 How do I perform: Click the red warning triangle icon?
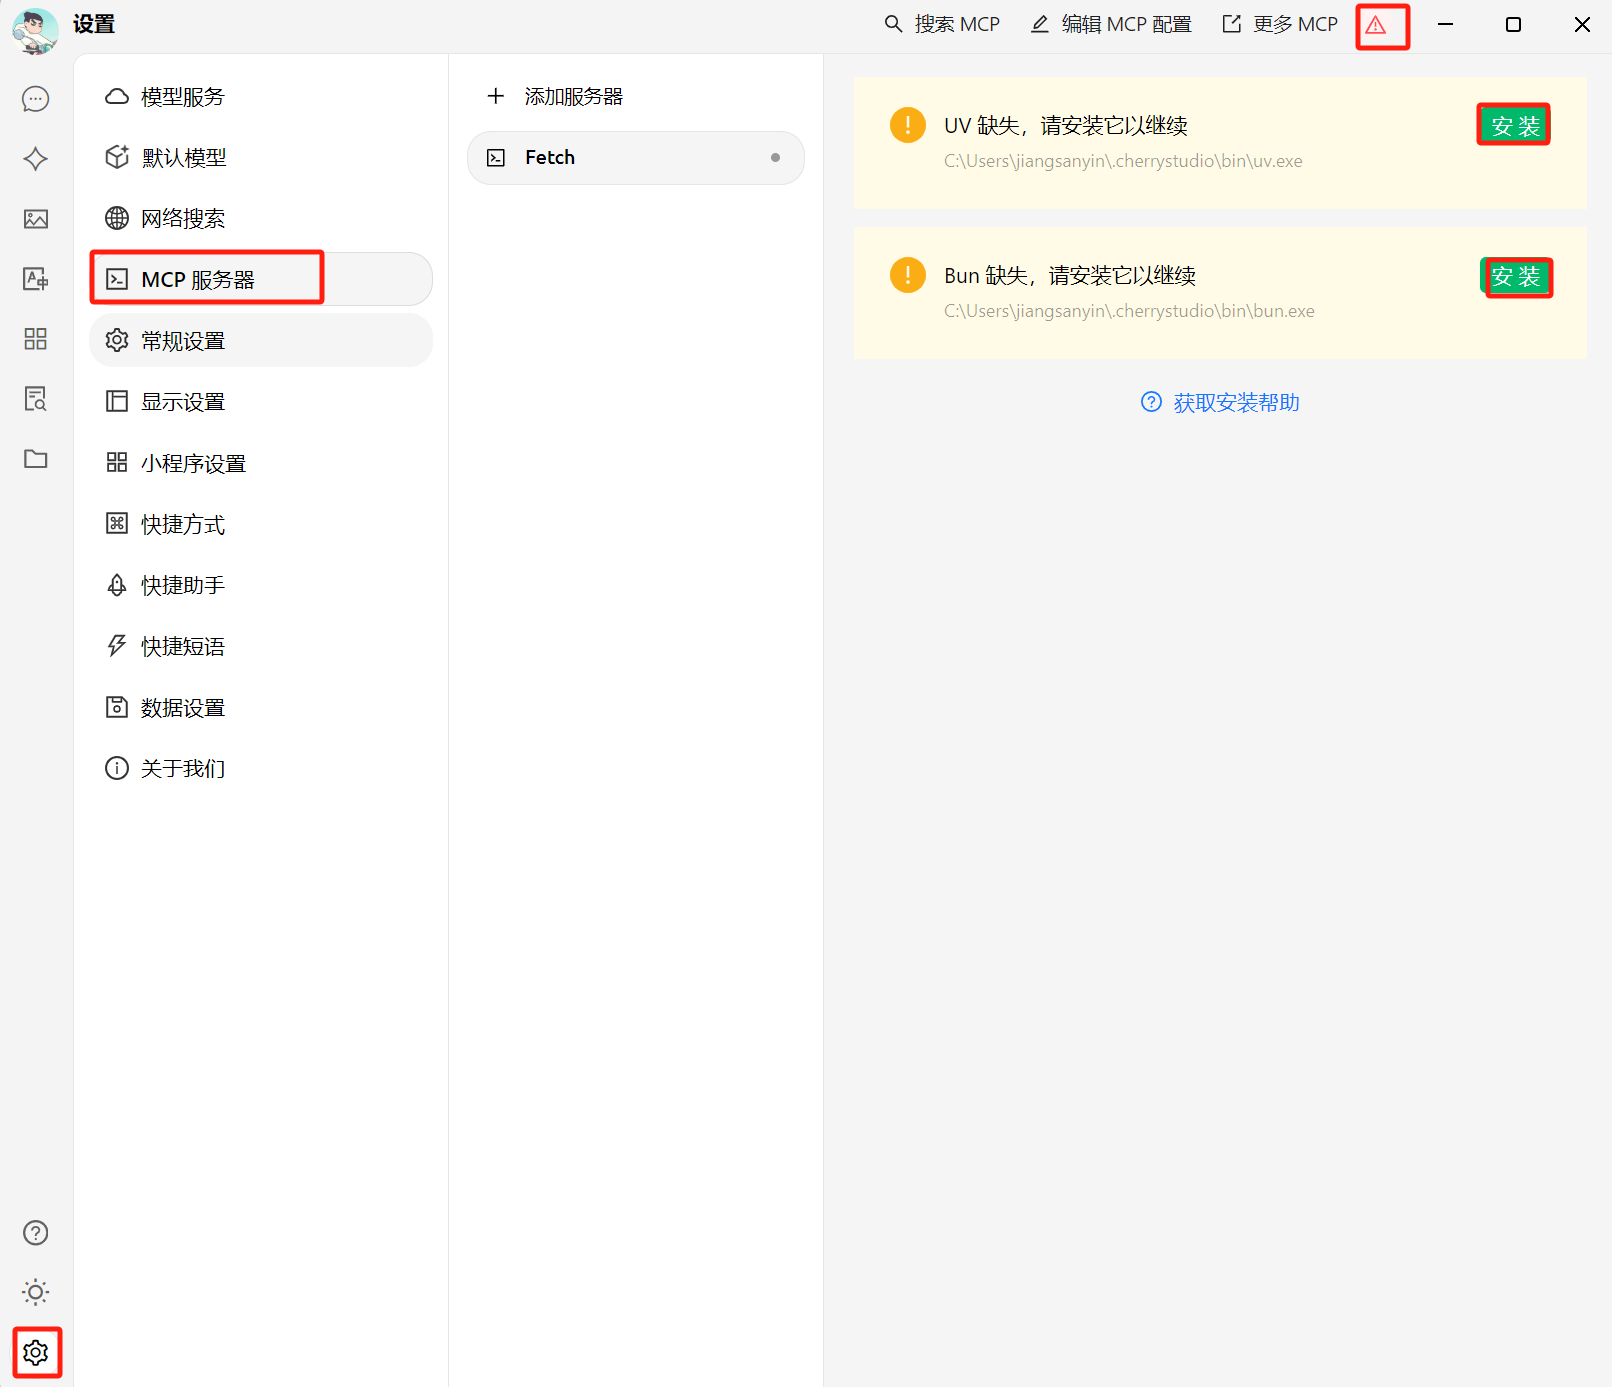(1376, 25)
